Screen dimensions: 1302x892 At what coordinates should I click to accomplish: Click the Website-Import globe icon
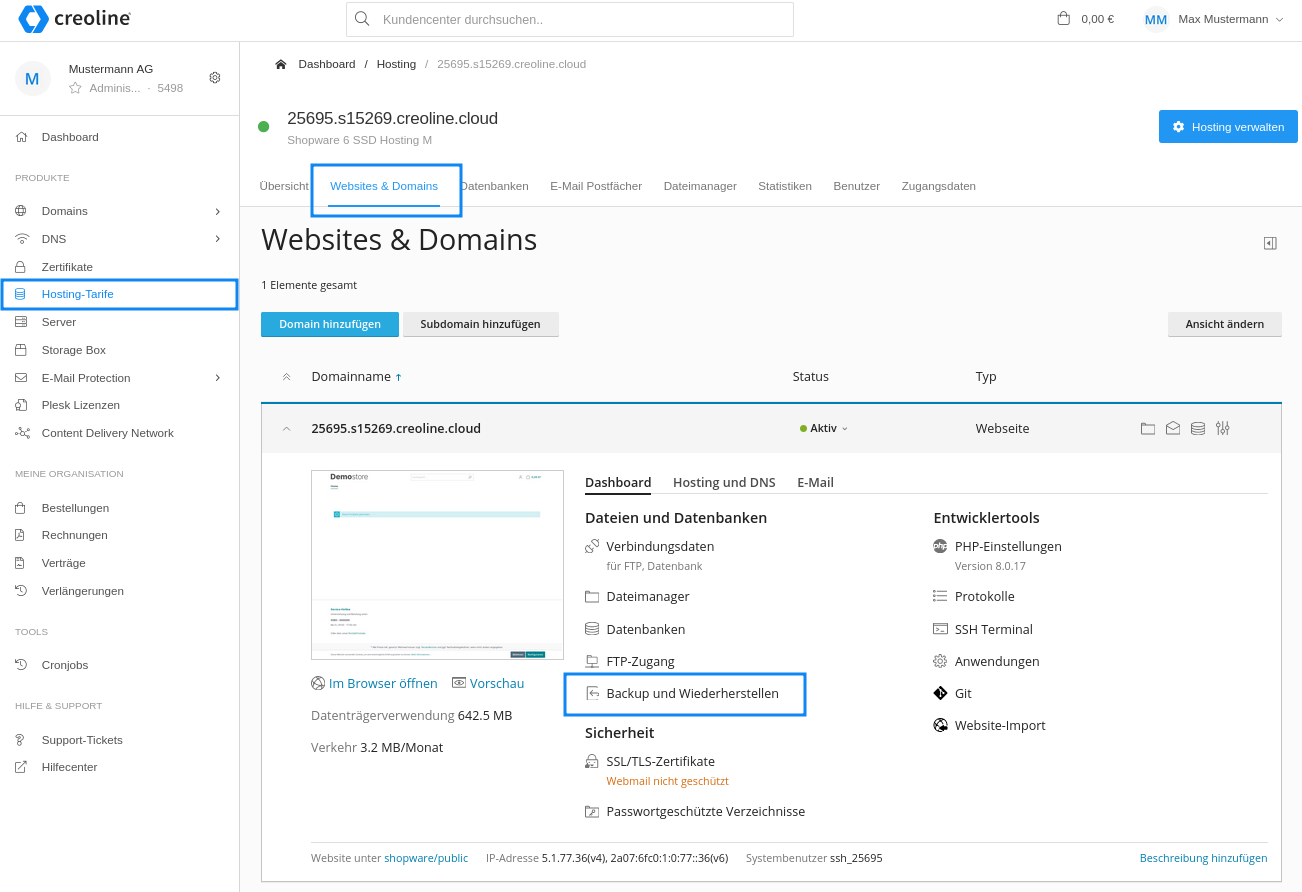click(x=940, y=725)
